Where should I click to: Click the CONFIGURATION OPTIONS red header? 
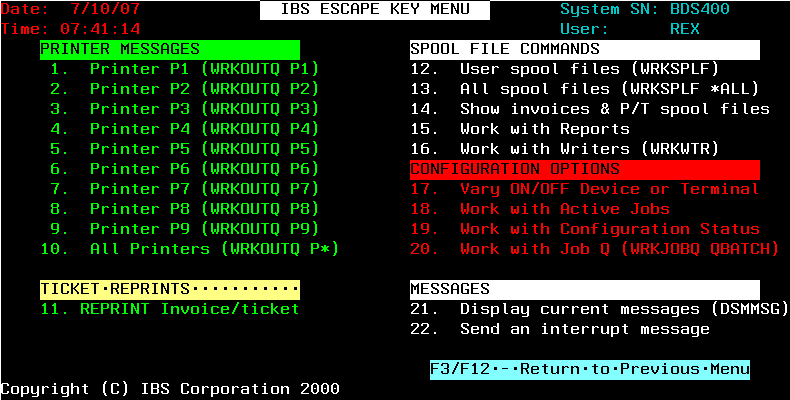584,169
